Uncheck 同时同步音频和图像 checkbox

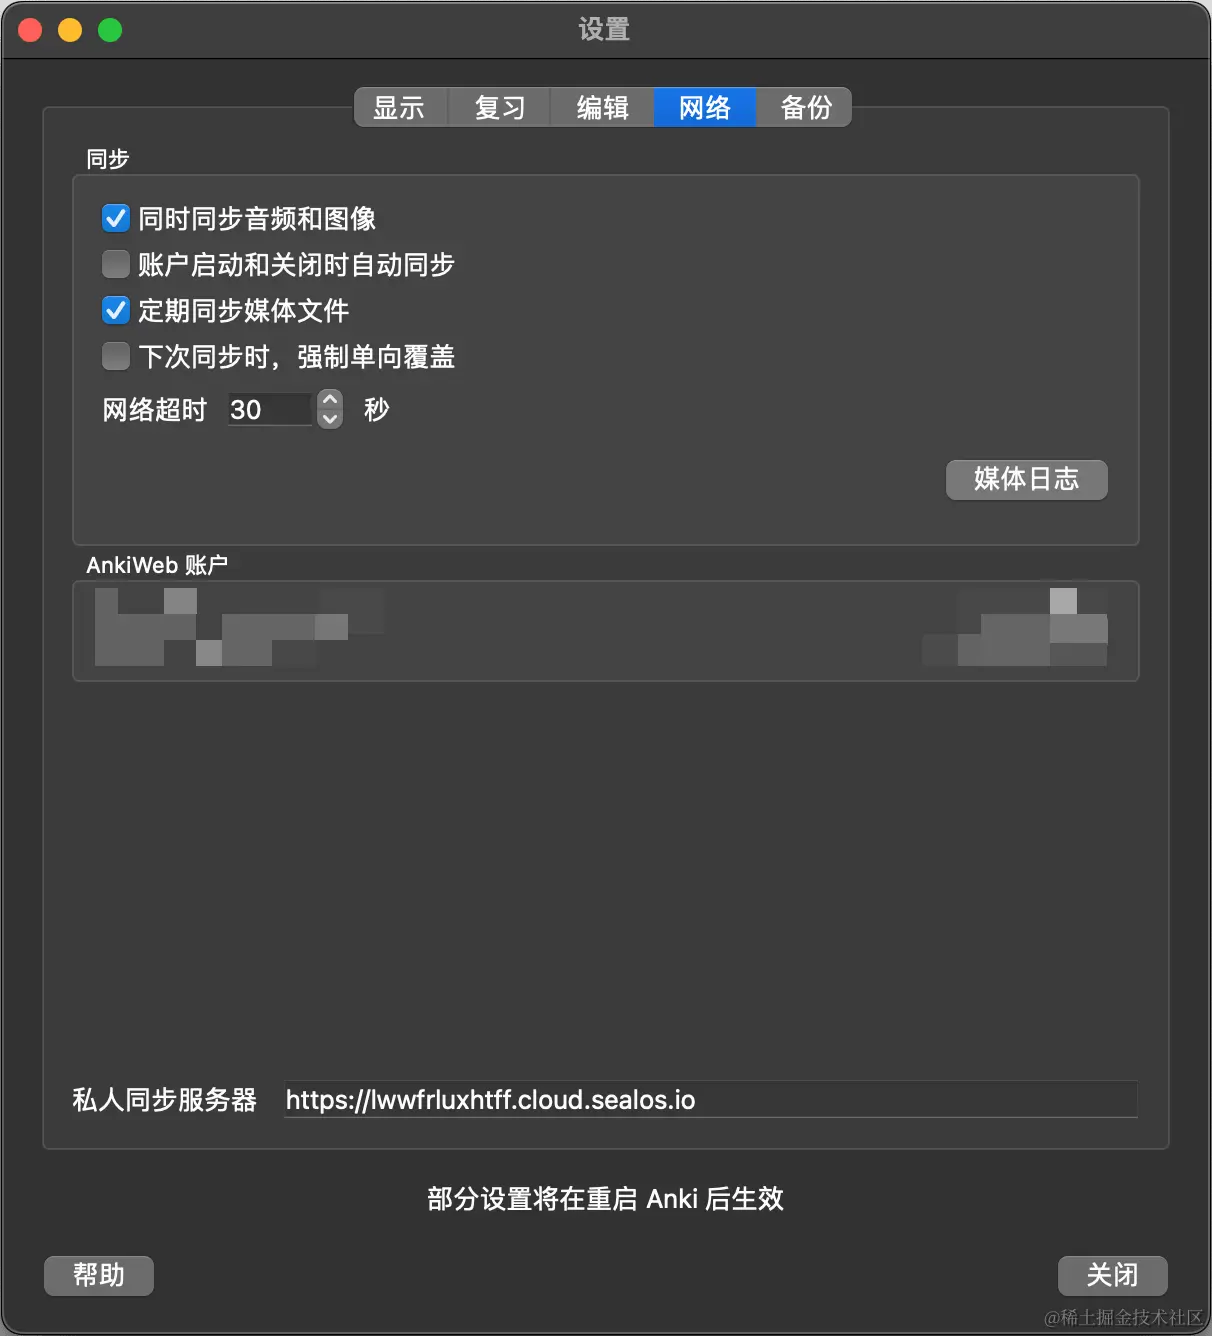pos(116,218)
